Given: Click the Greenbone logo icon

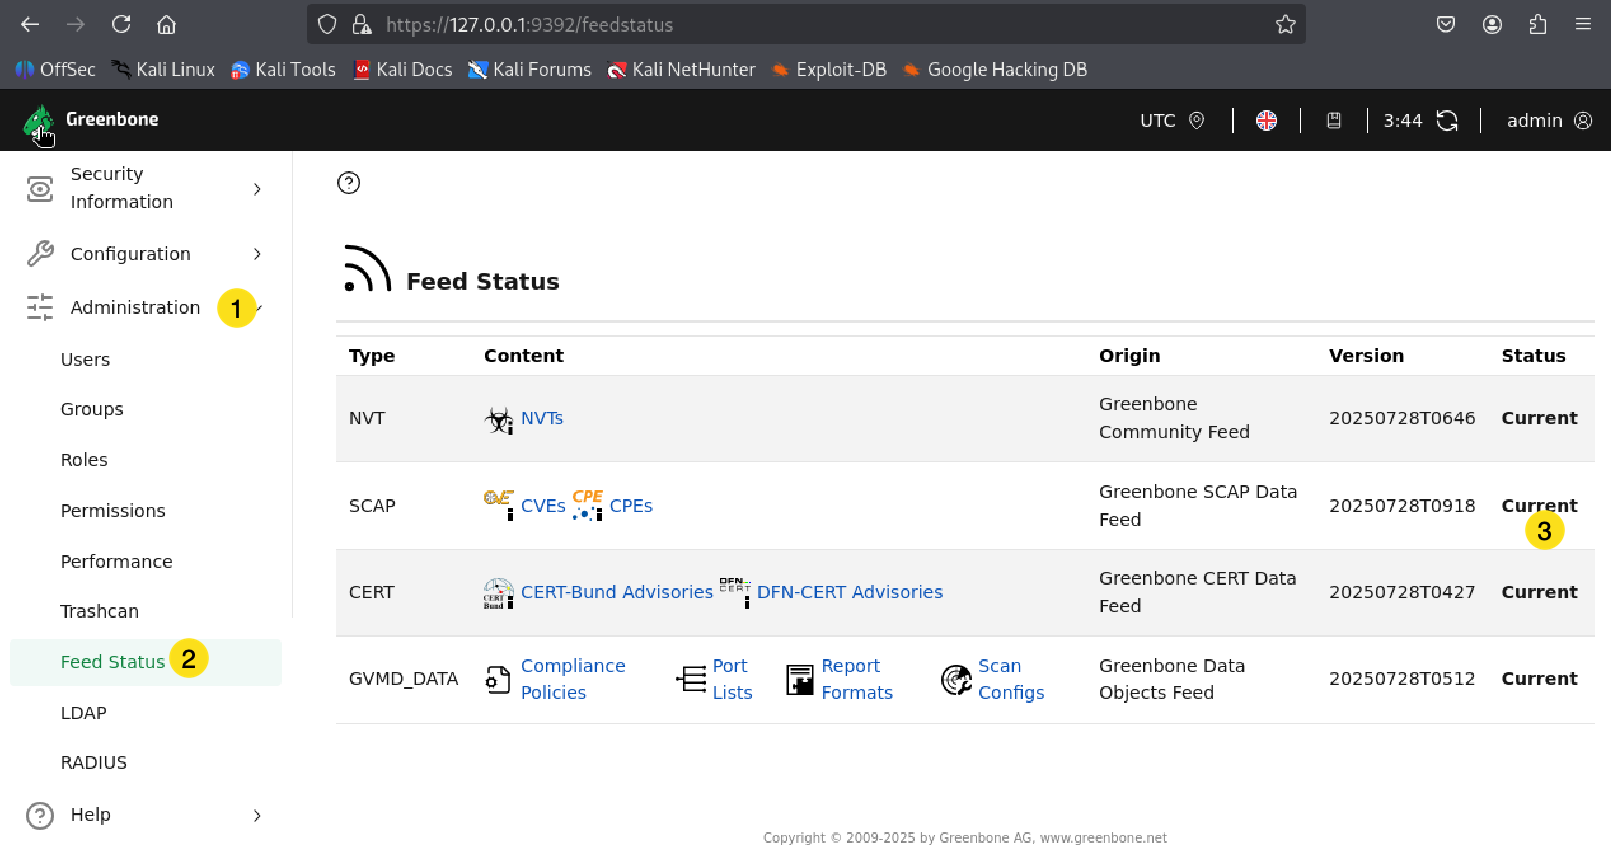Looking at the screenshot, I should (38, 122).
